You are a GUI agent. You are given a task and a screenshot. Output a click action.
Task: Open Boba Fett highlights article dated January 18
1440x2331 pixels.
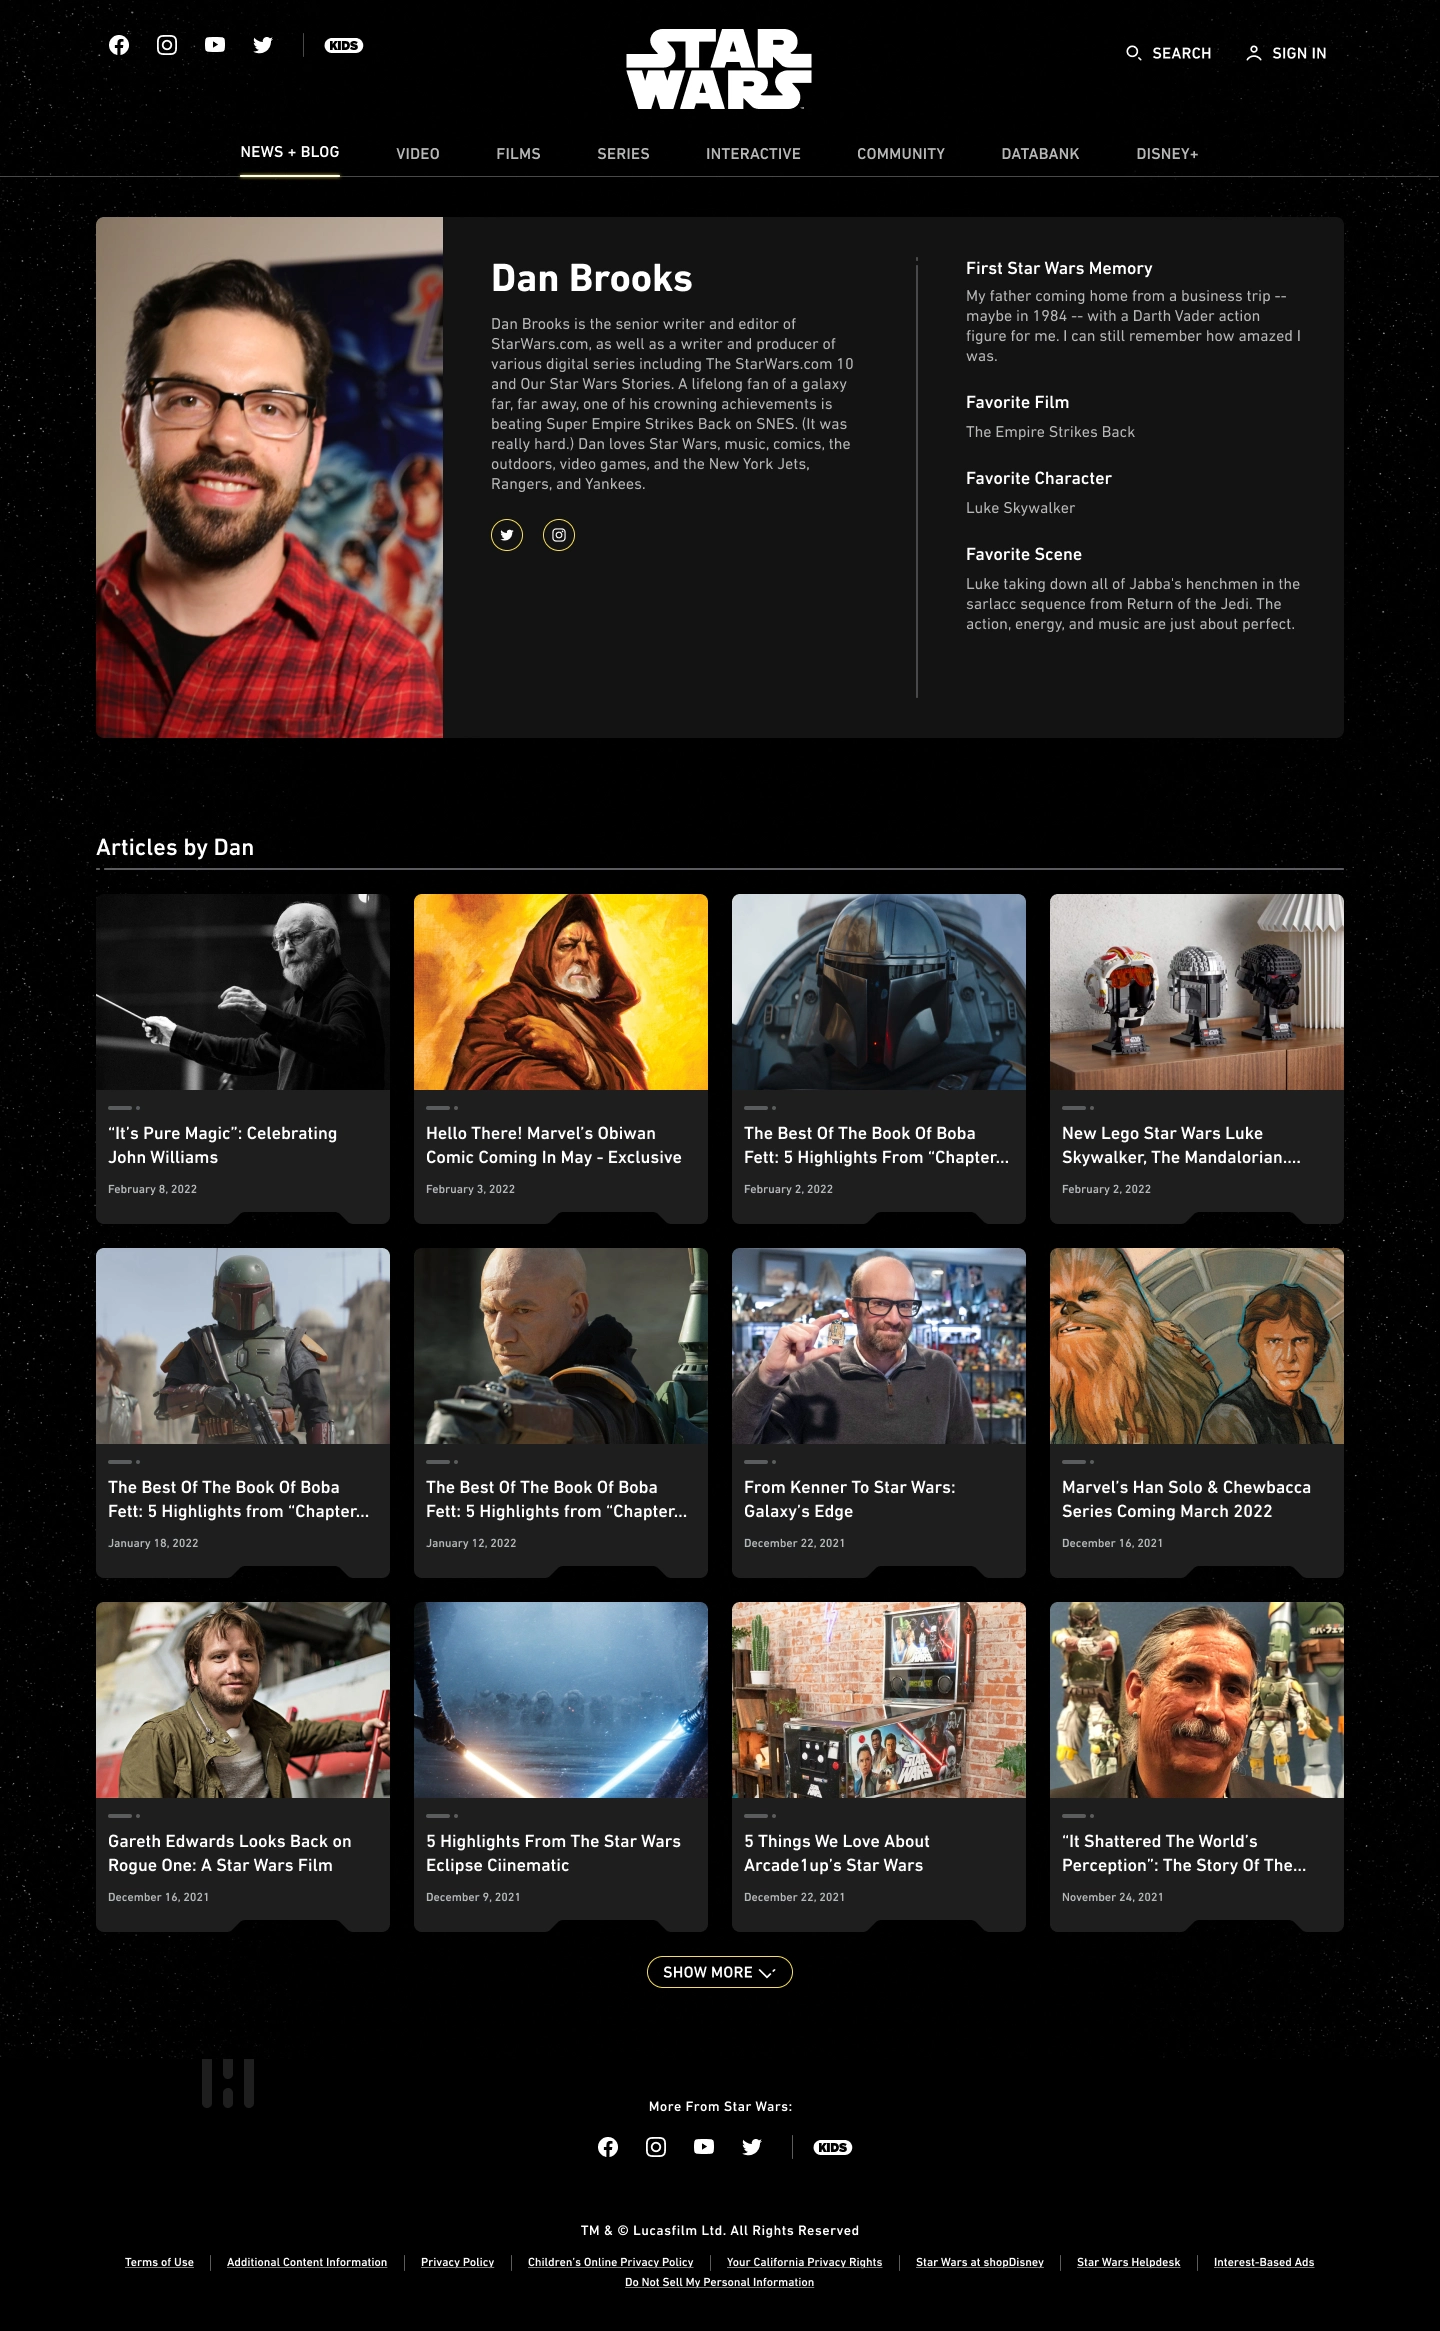[x=238, y=1499]
